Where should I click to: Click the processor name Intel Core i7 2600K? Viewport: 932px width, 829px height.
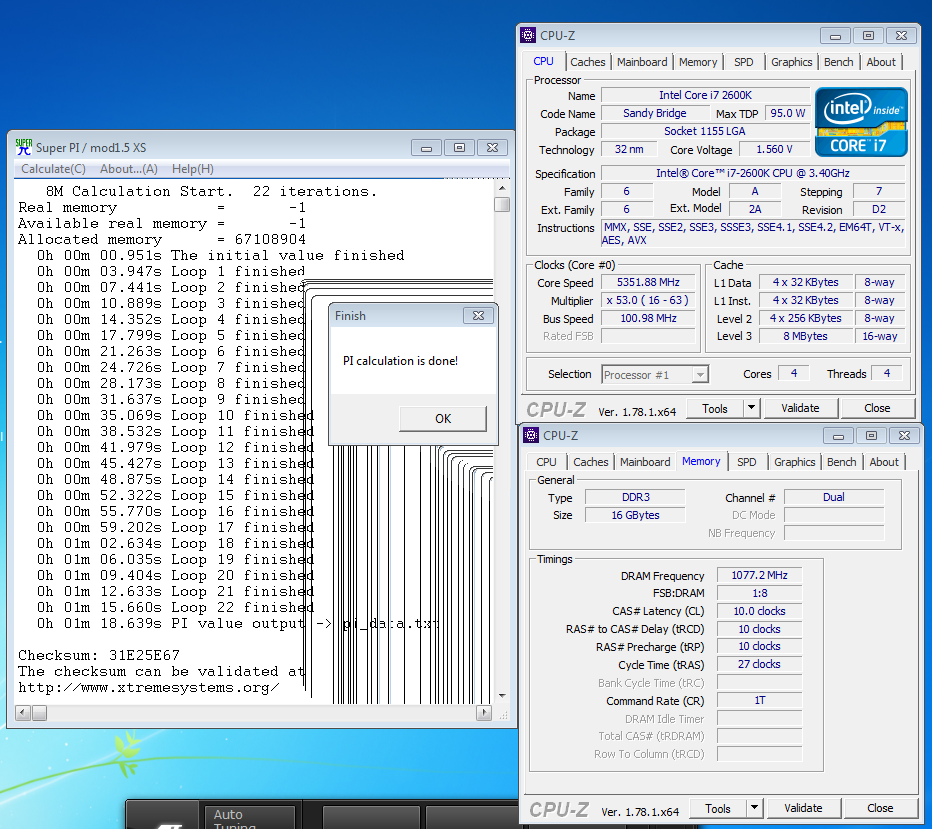(x=705, y=95)
